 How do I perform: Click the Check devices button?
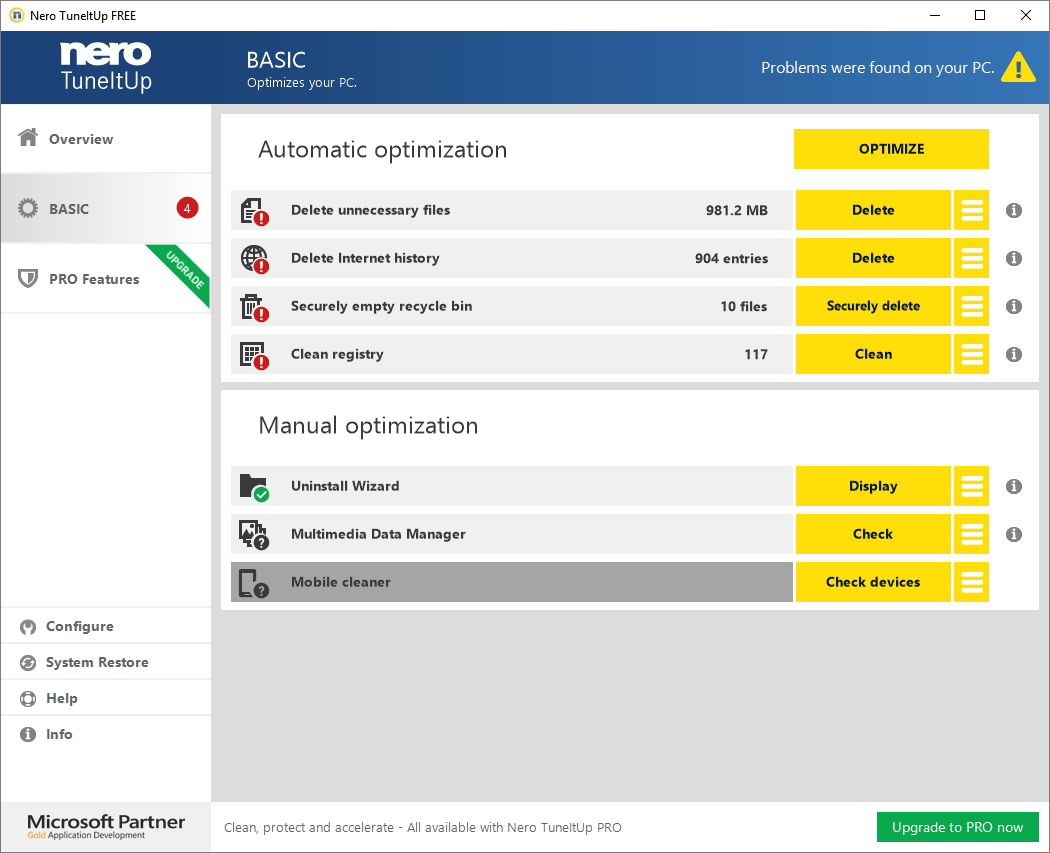[873, 582]
